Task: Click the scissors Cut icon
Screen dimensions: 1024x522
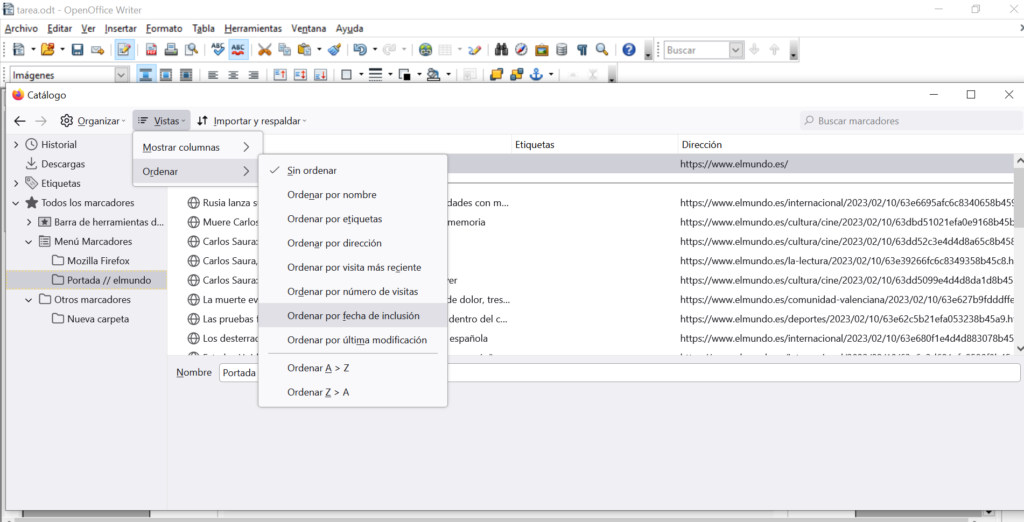Action: (265, 49)
